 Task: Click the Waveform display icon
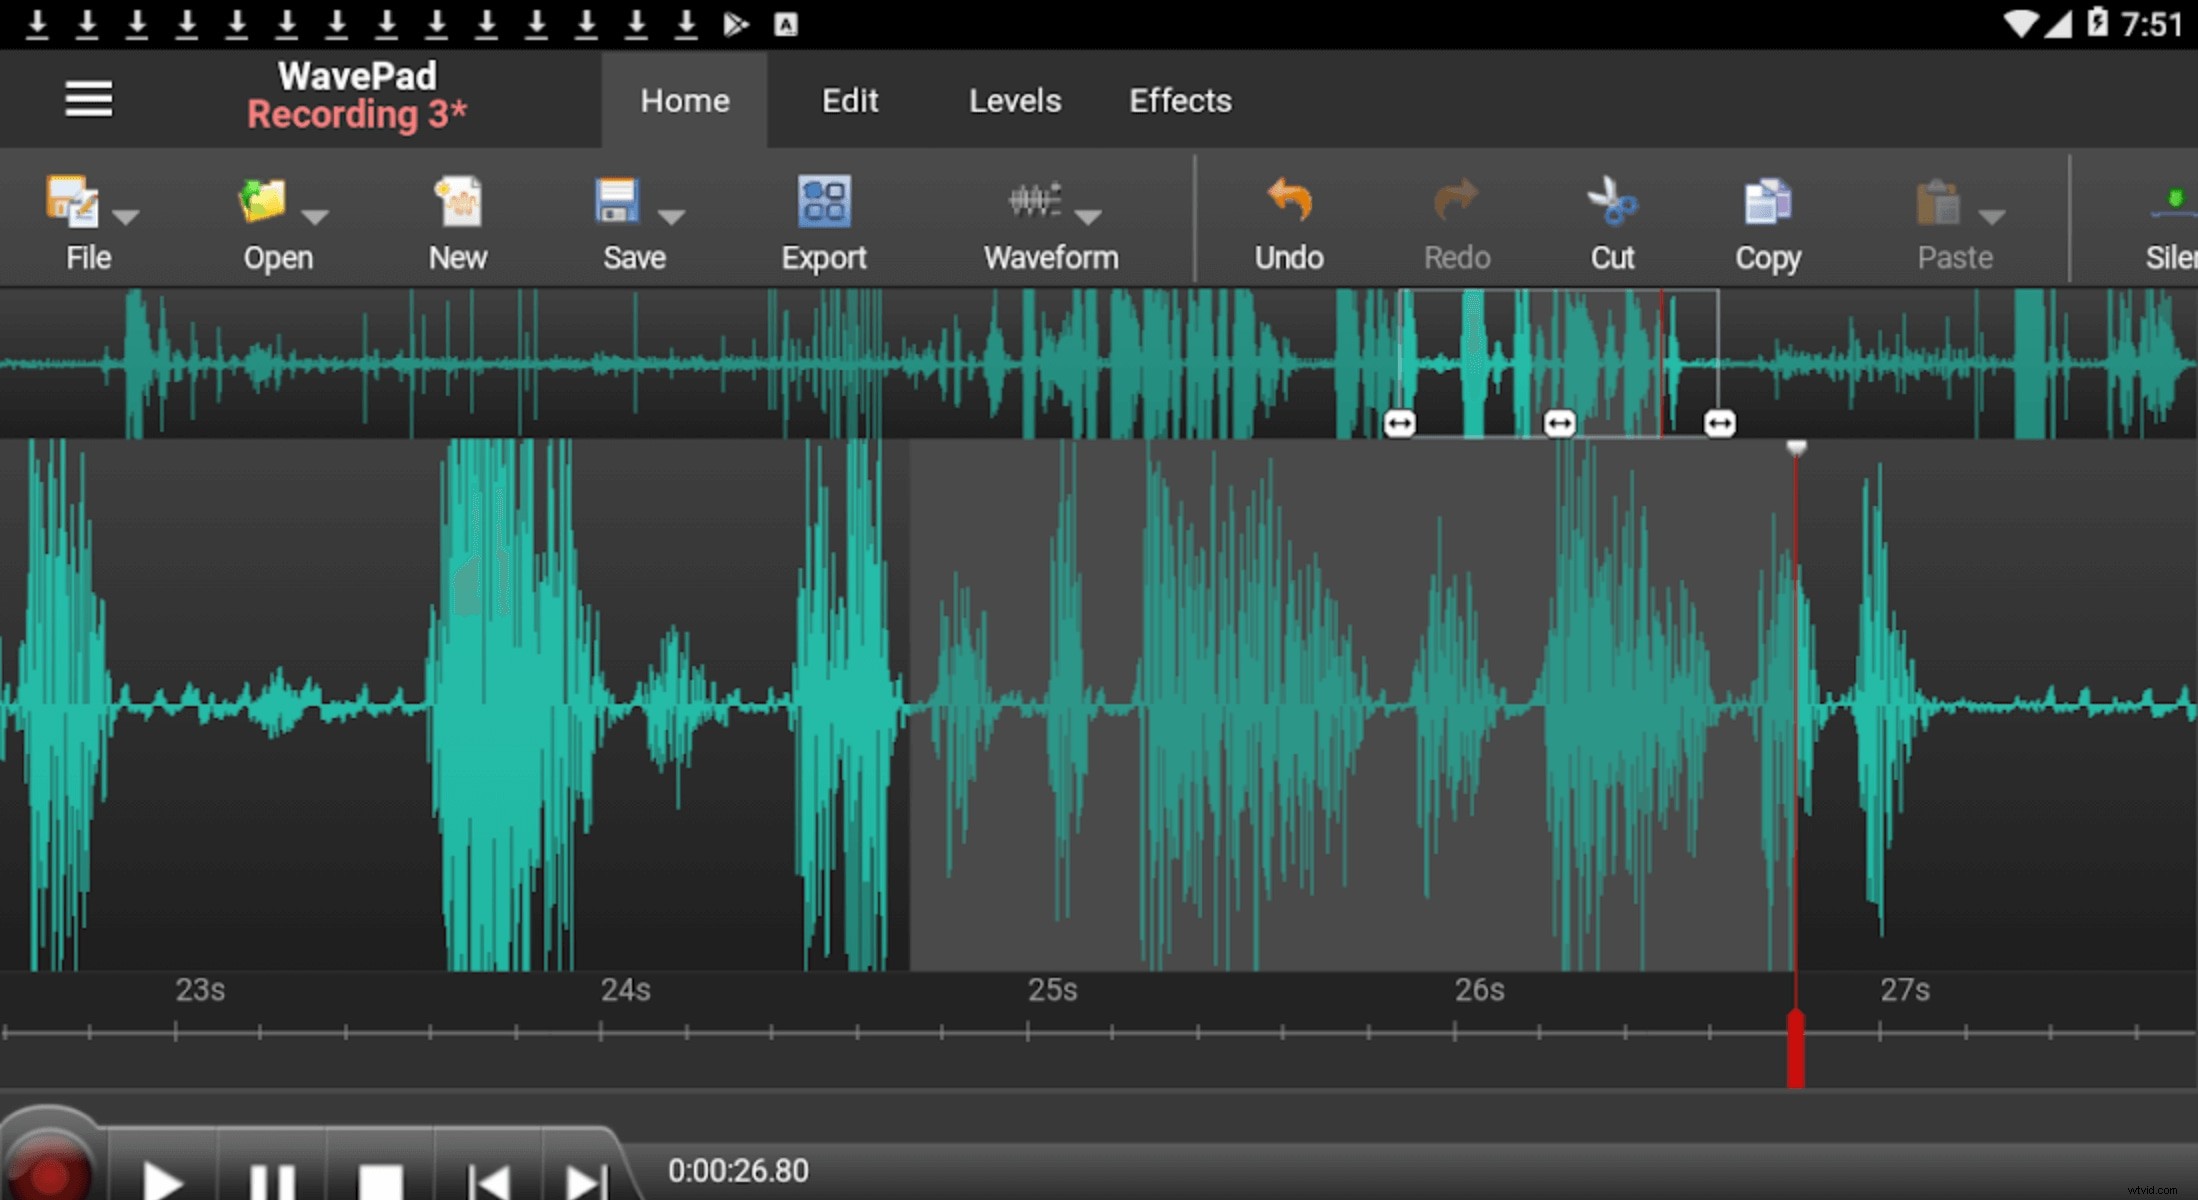pyautogui.click(x=1033, y=200)
